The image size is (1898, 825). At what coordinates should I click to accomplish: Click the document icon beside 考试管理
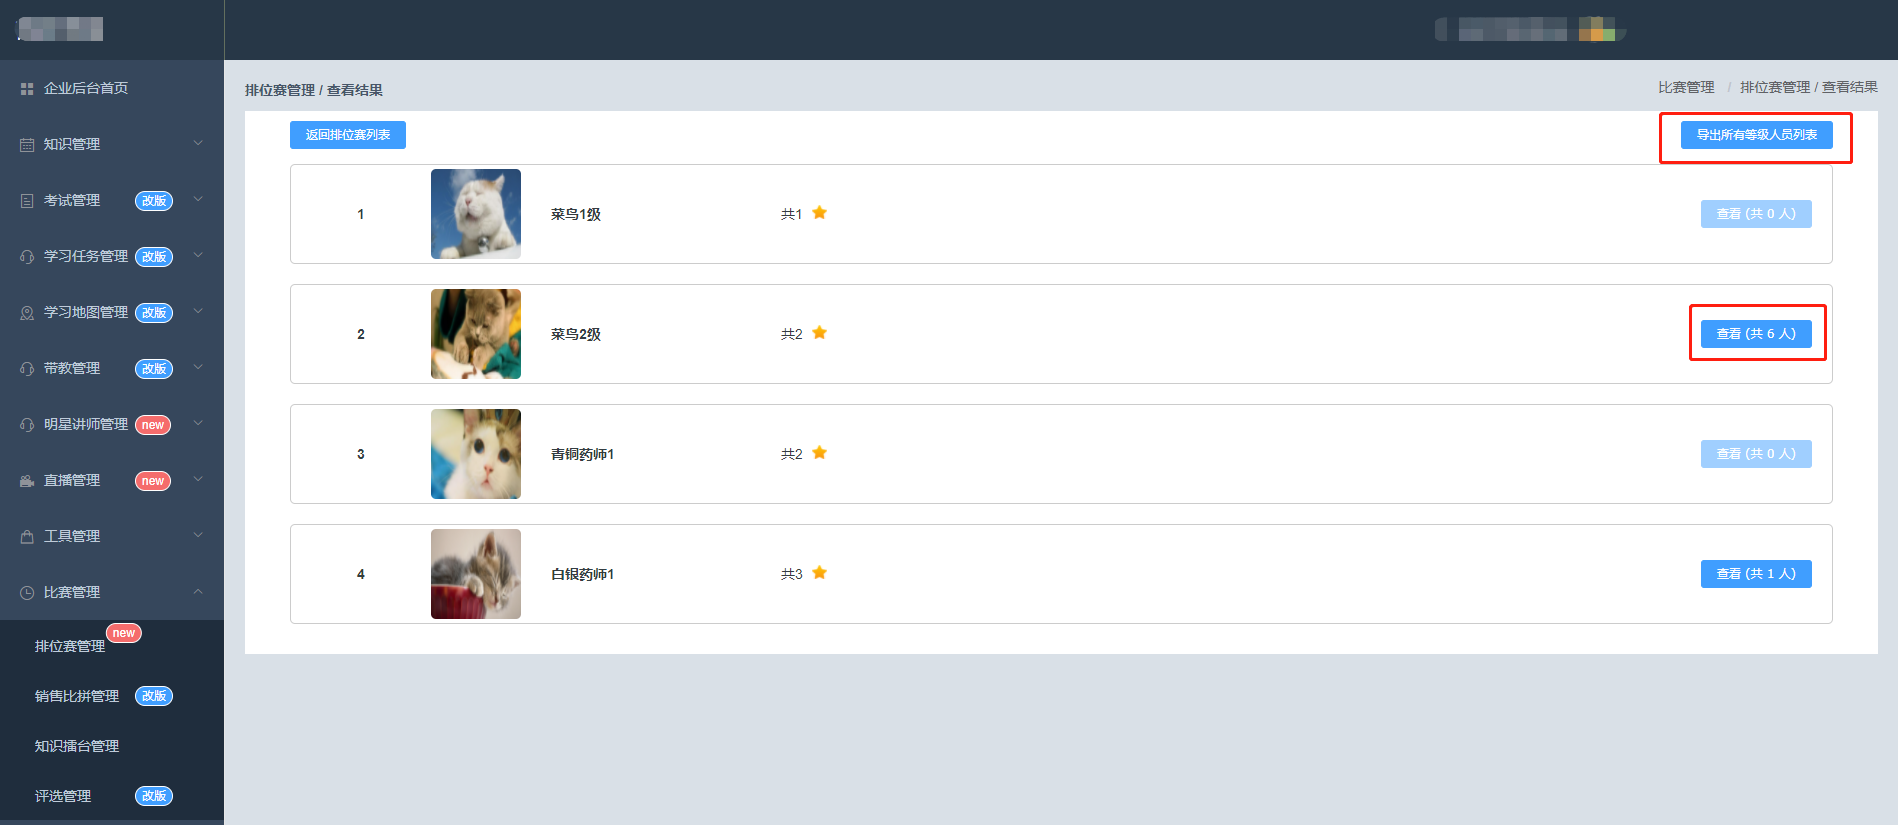(27, 201)
